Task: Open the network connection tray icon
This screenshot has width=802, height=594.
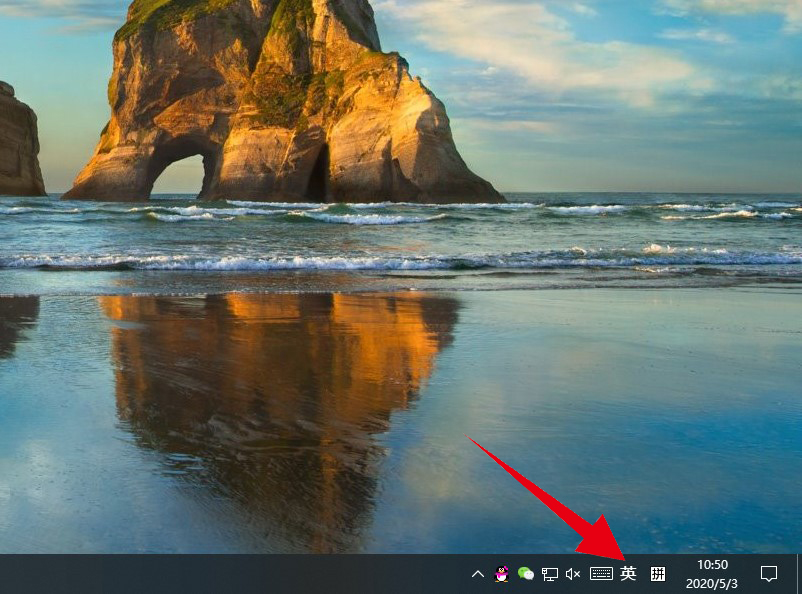Action: coord(550,574)
